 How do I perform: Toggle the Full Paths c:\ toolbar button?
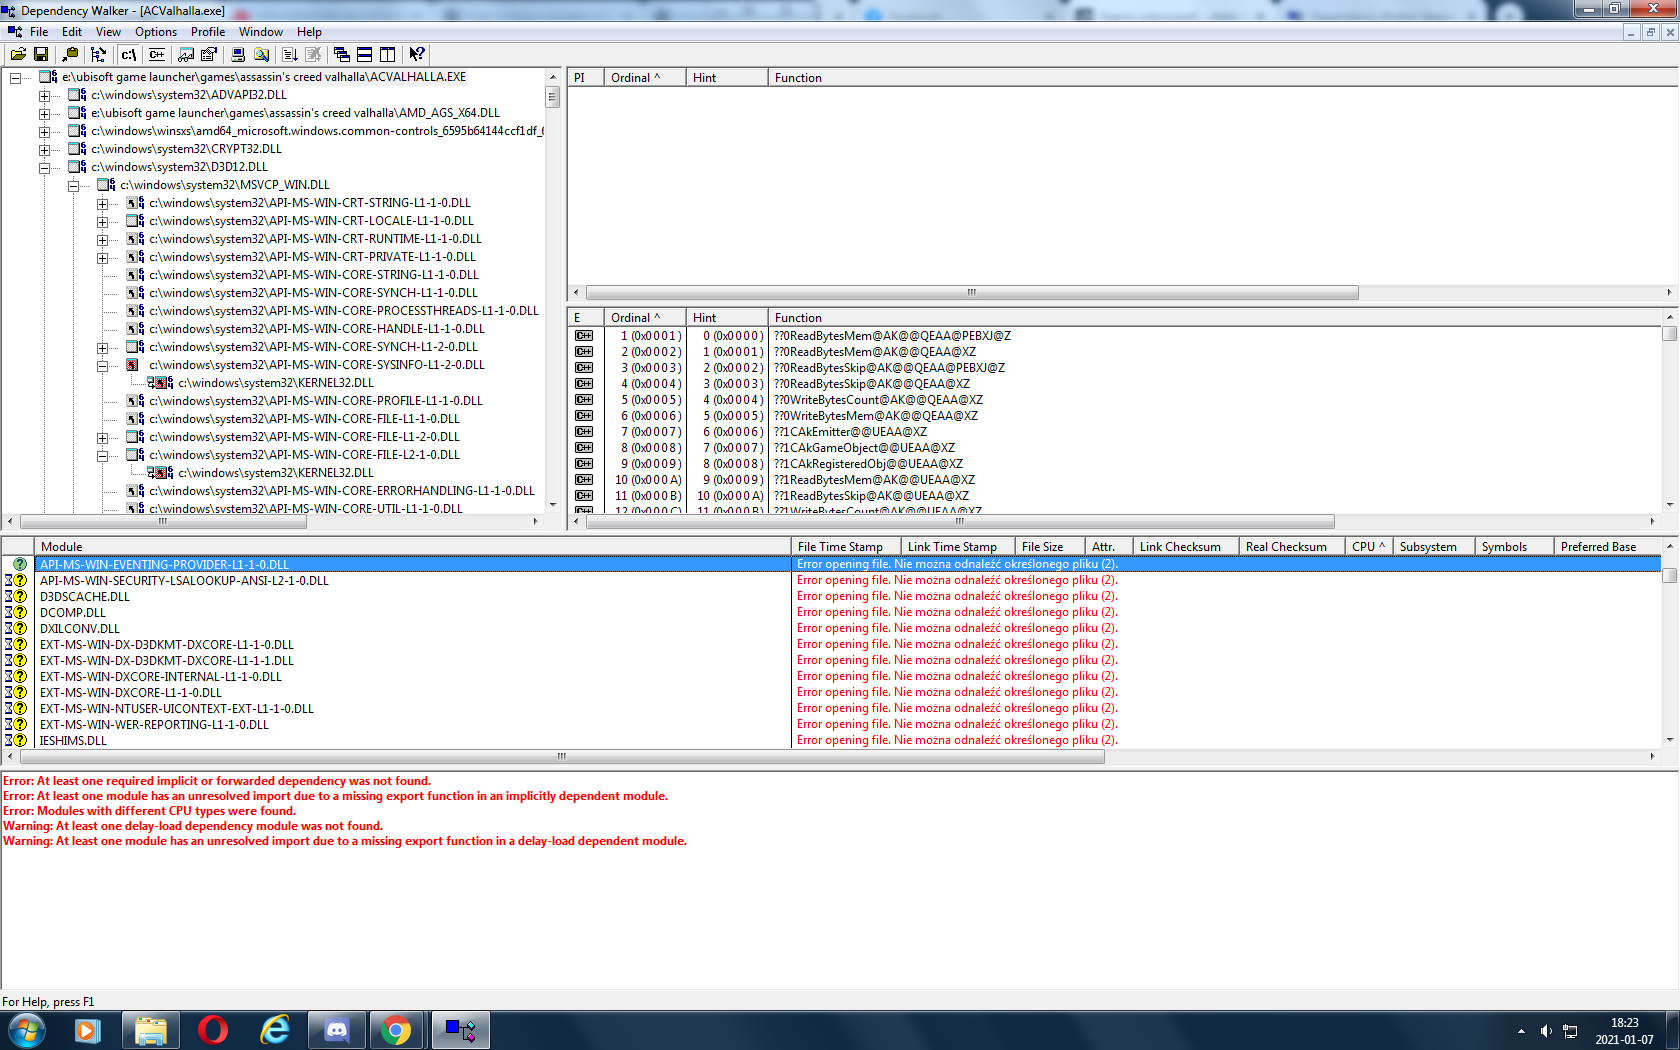[x=129, y=54]
